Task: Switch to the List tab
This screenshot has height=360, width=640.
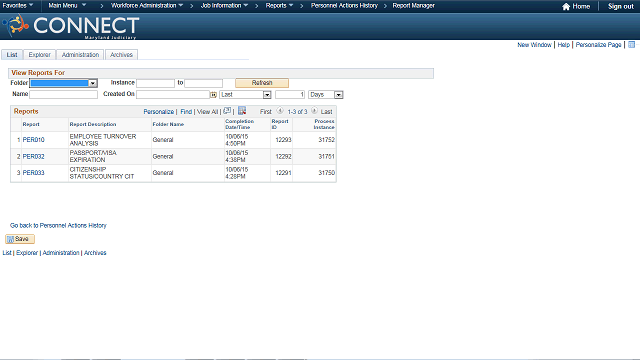Action: point(12,55)
